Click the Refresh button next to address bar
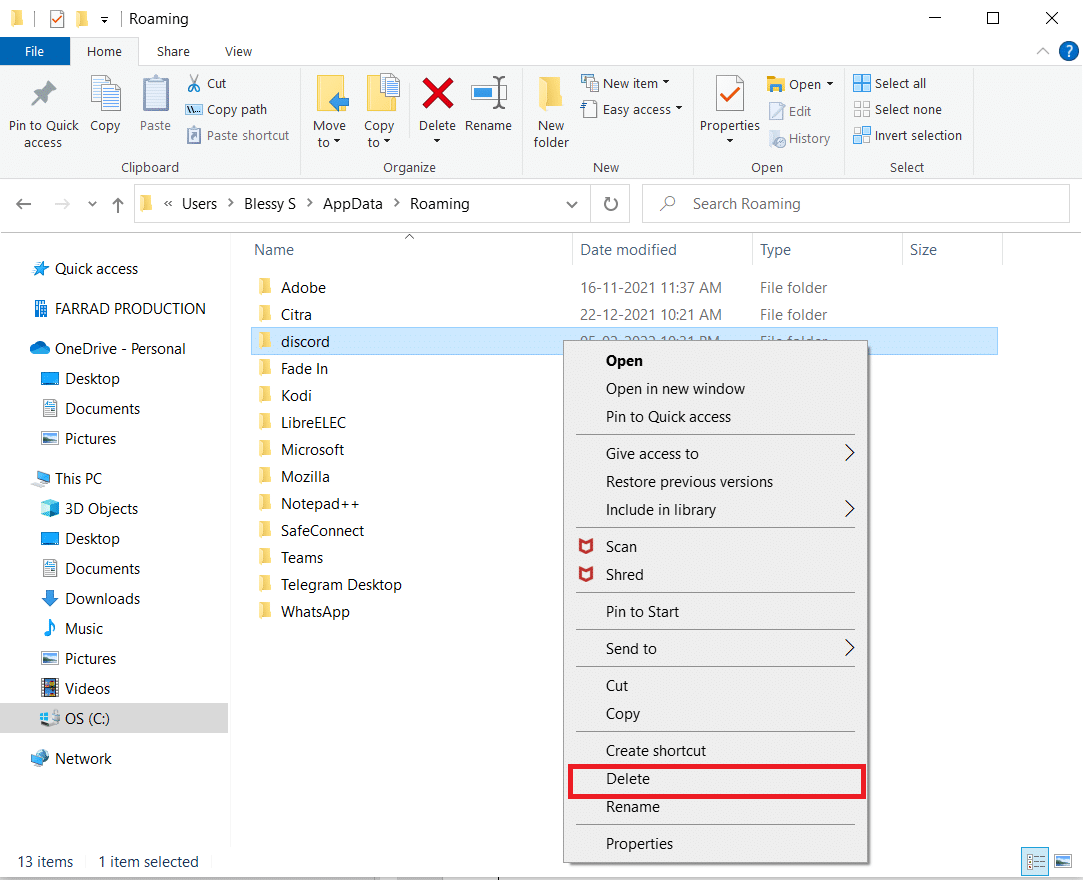The height and width of the screenshot is (880, 1083). tap(611, 204)
